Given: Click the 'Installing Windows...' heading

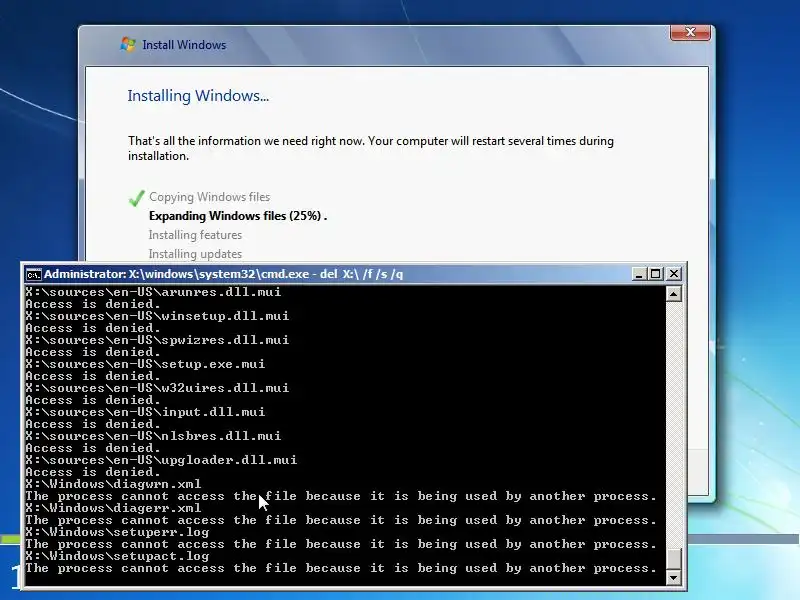Looking at the screenshot, I should click(x=198, y=96).
